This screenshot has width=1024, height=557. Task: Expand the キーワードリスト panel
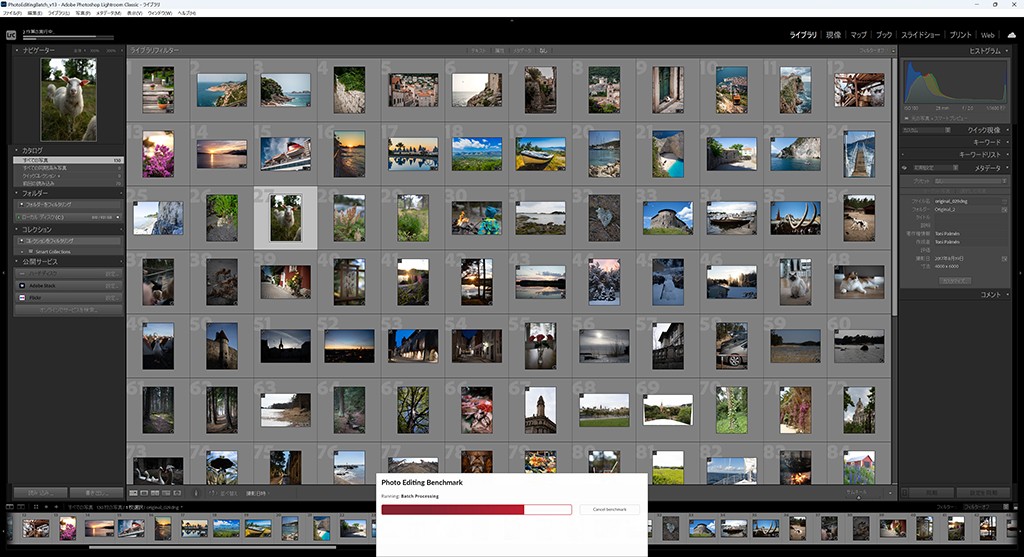click(1008, 155)
